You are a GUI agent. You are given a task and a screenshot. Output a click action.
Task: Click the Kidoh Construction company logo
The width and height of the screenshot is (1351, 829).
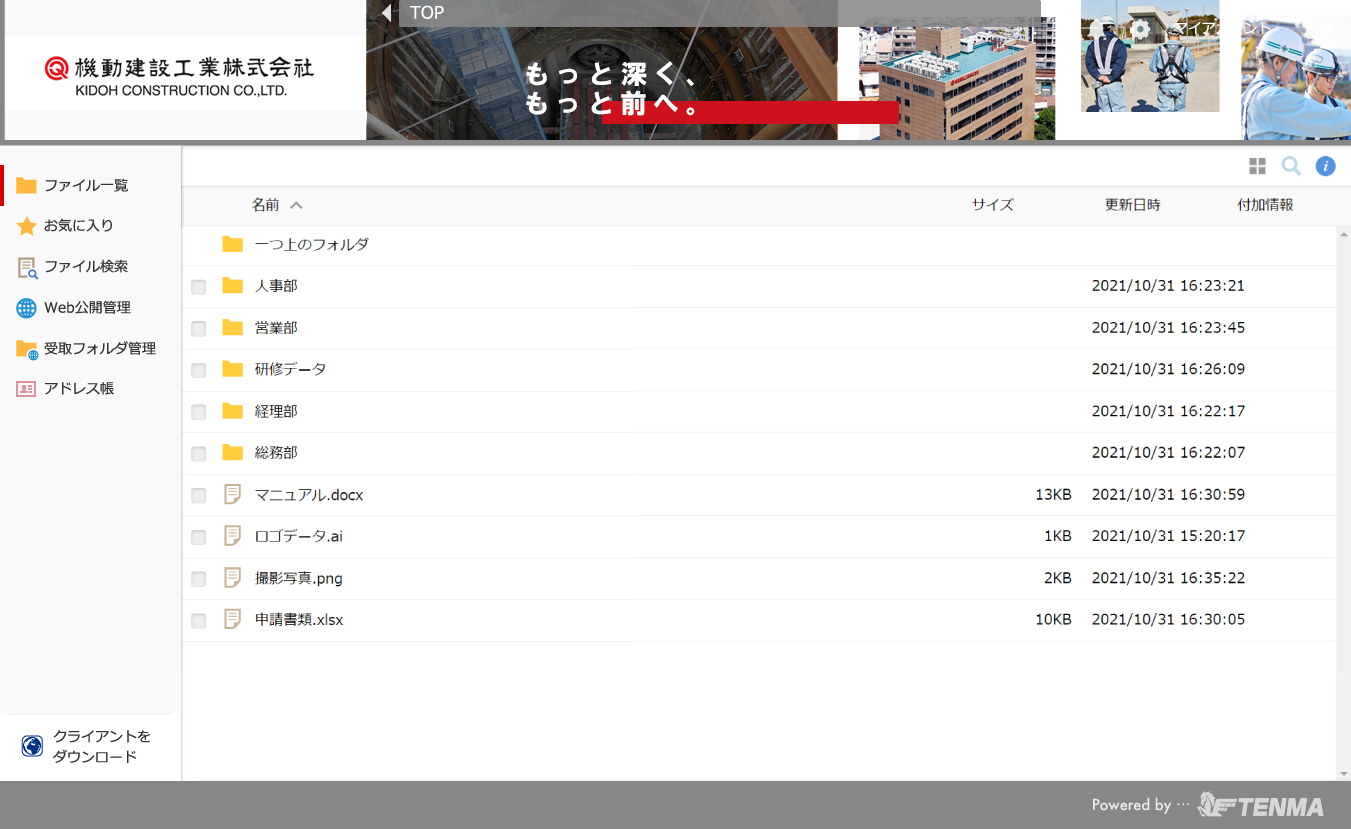coord(180,75)
